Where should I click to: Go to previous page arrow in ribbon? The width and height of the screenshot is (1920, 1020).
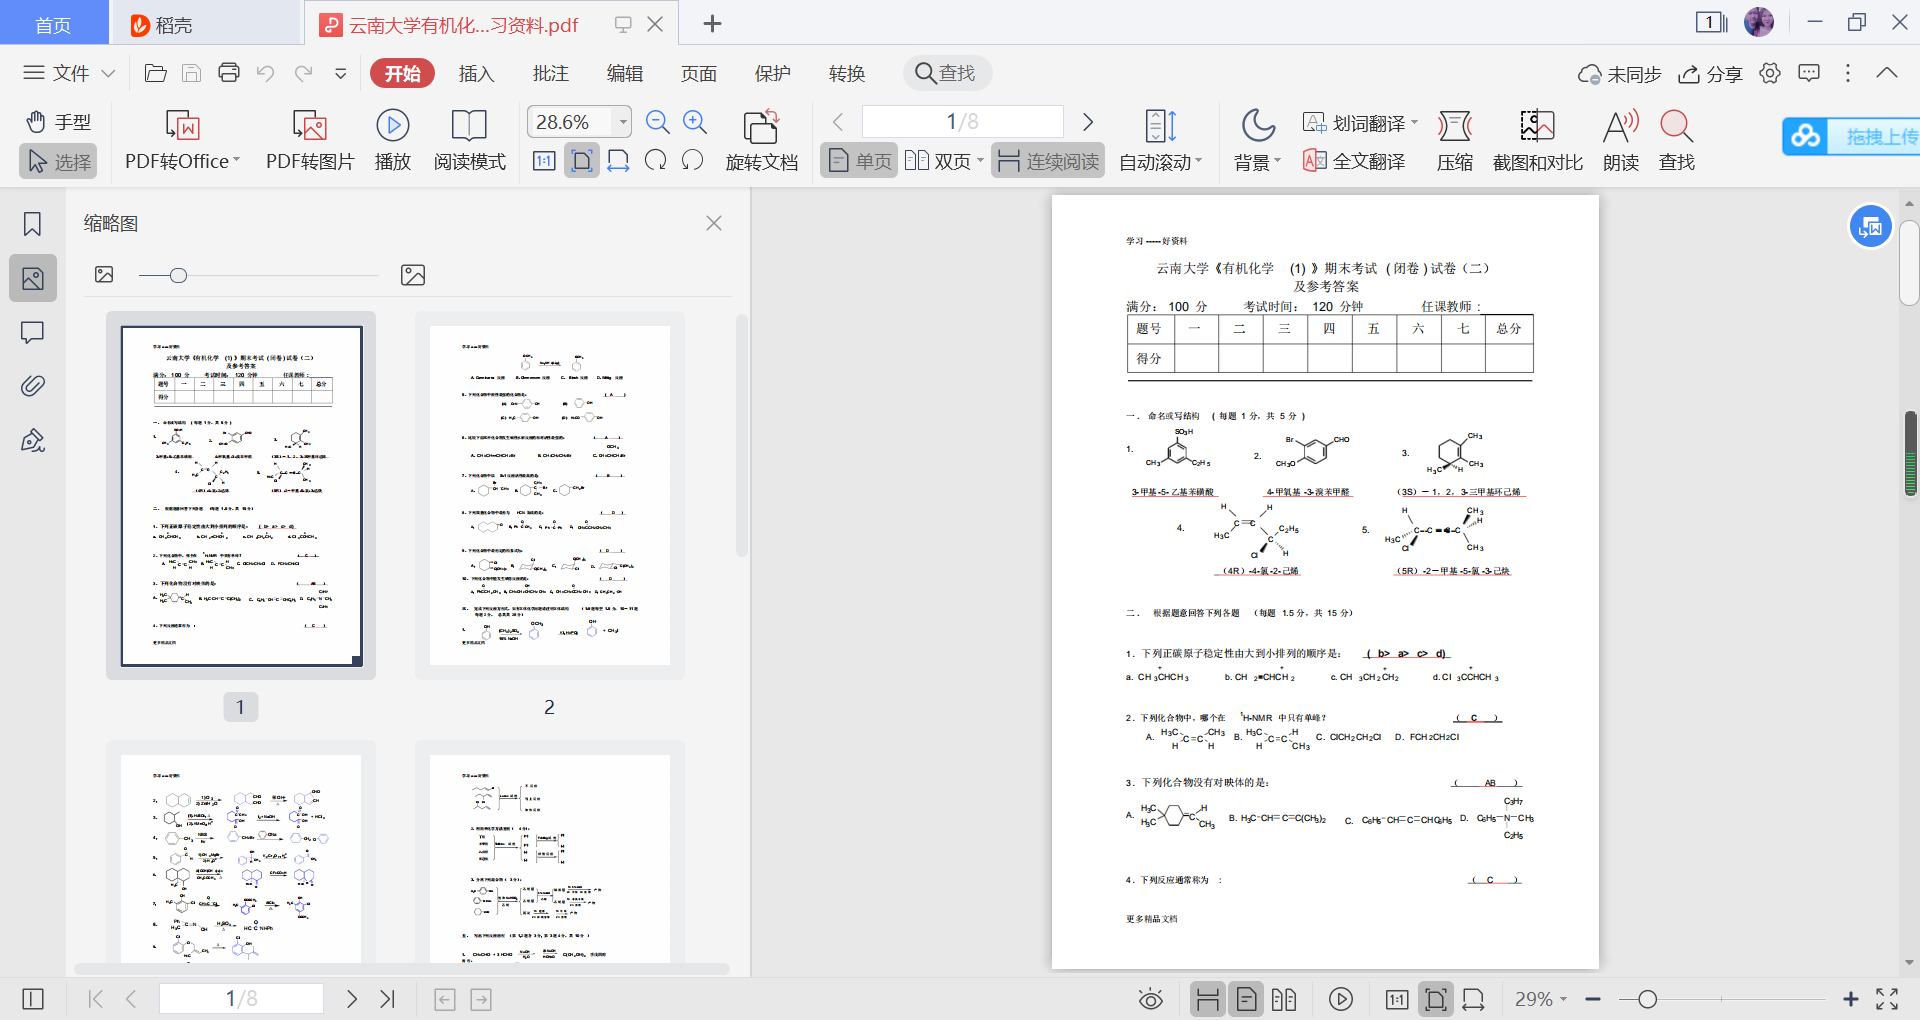click(x=838, y=122)
